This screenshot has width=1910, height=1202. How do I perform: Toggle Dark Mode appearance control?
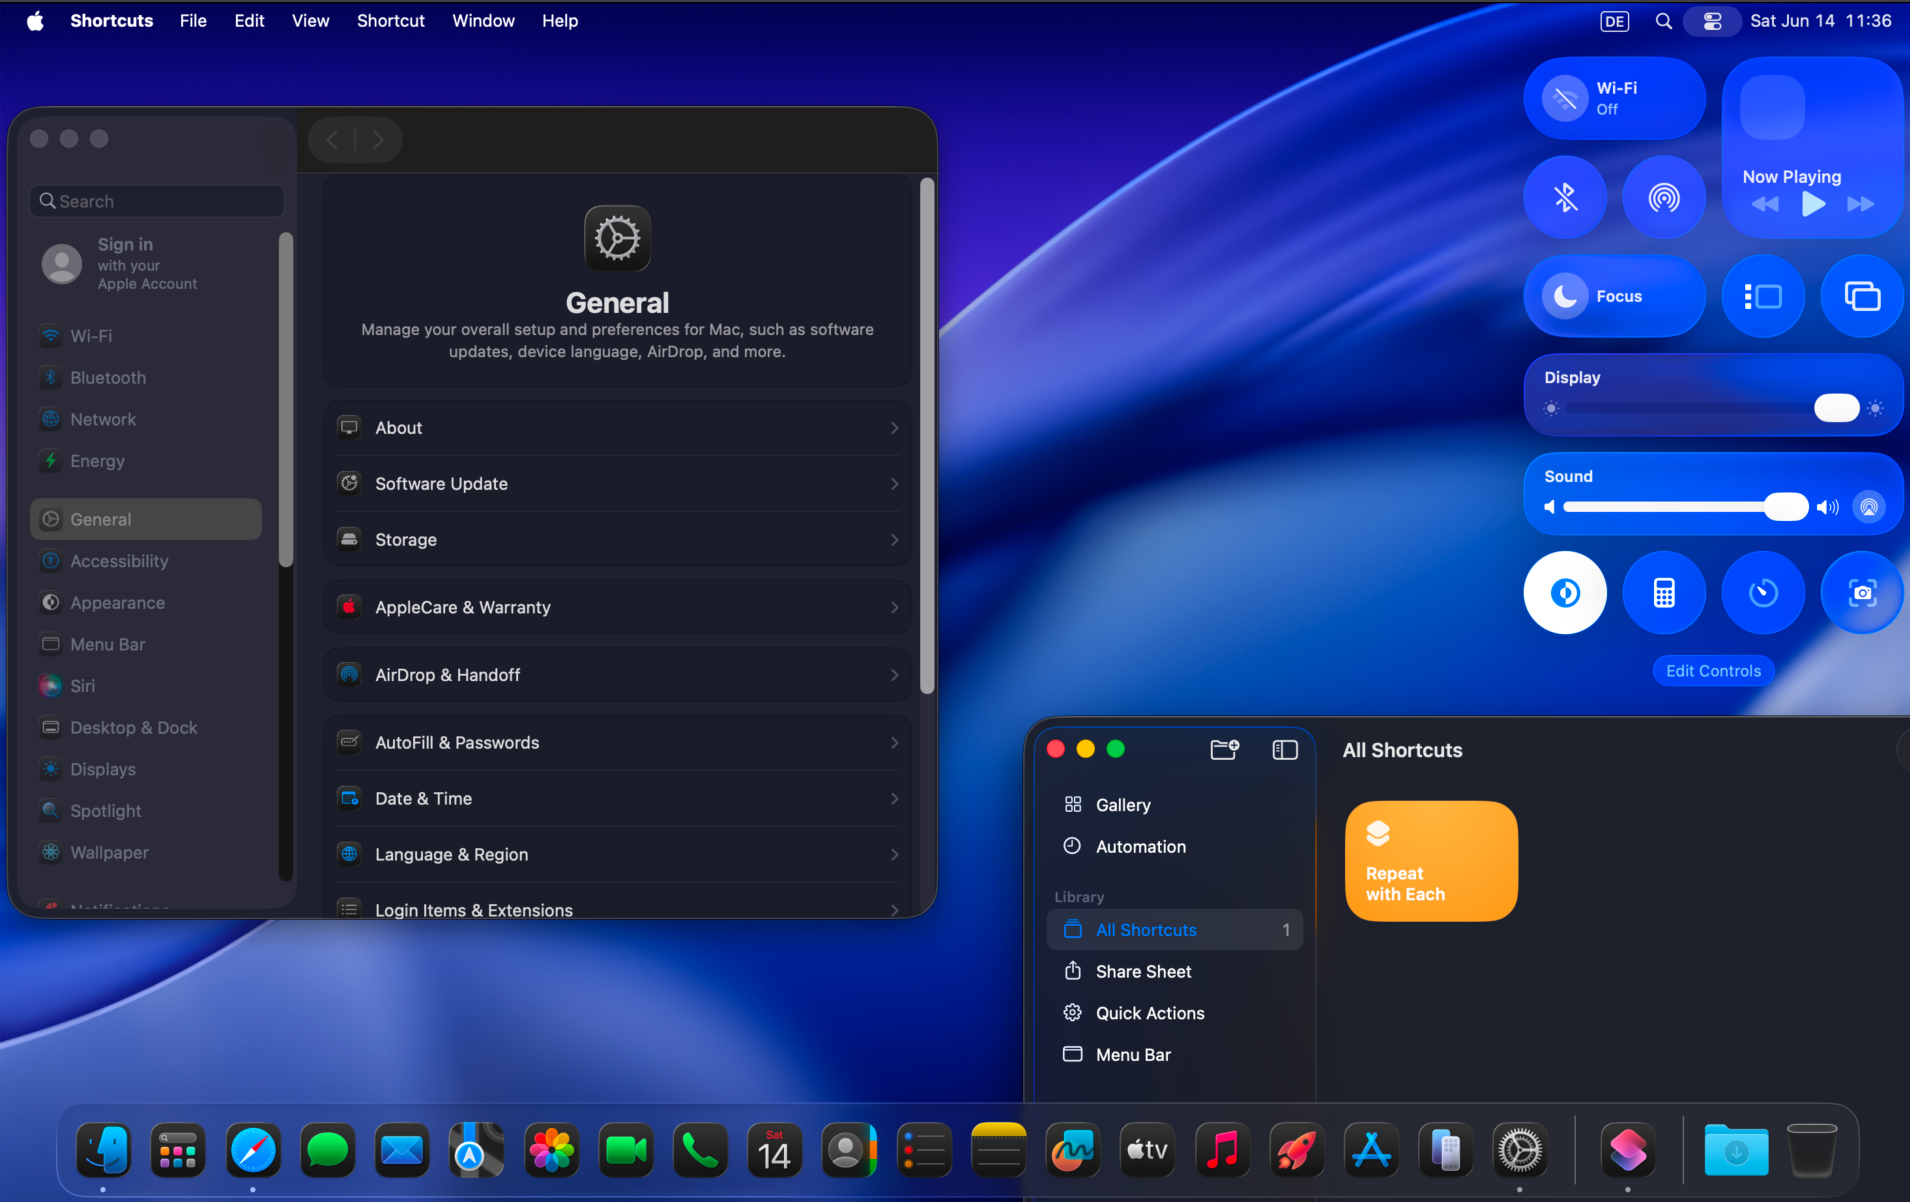(1565, 593)
